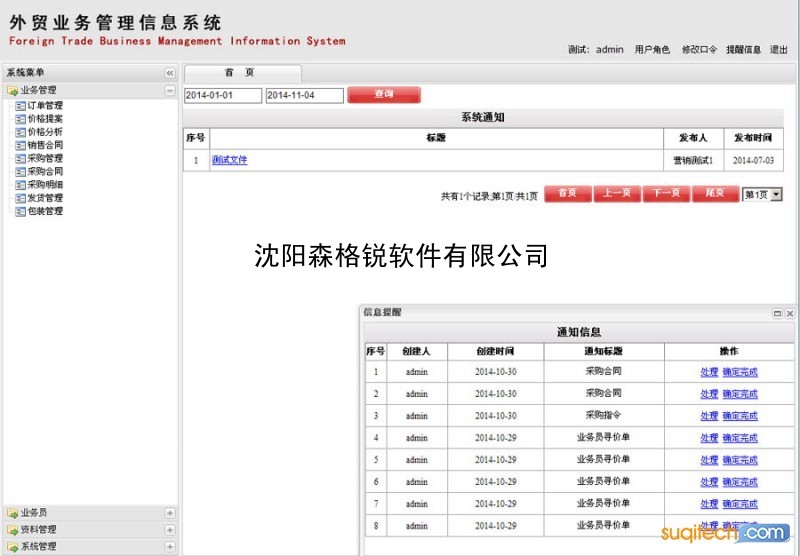The image size is (800, 556).
Task: Click 处理 for row 3 采购指令
Action: 709,416
